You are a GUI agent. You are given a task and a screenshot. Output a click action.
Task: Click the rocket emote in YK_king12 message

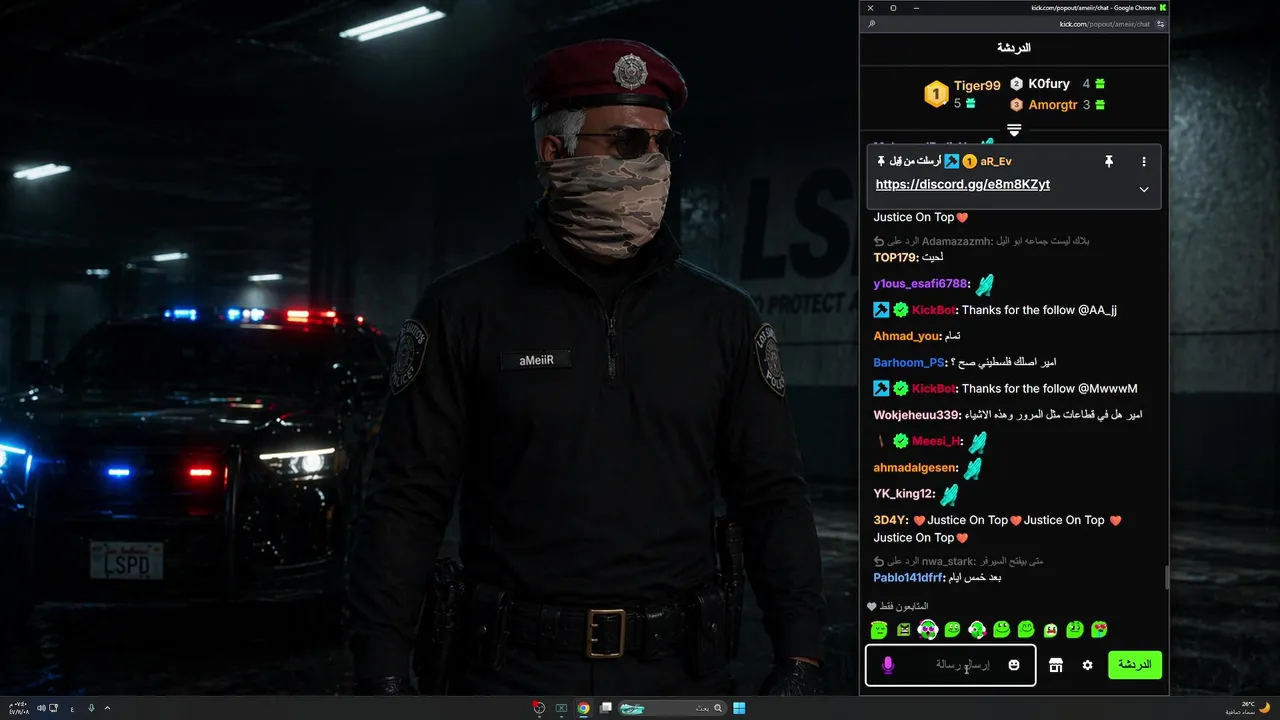click(949, 494)
